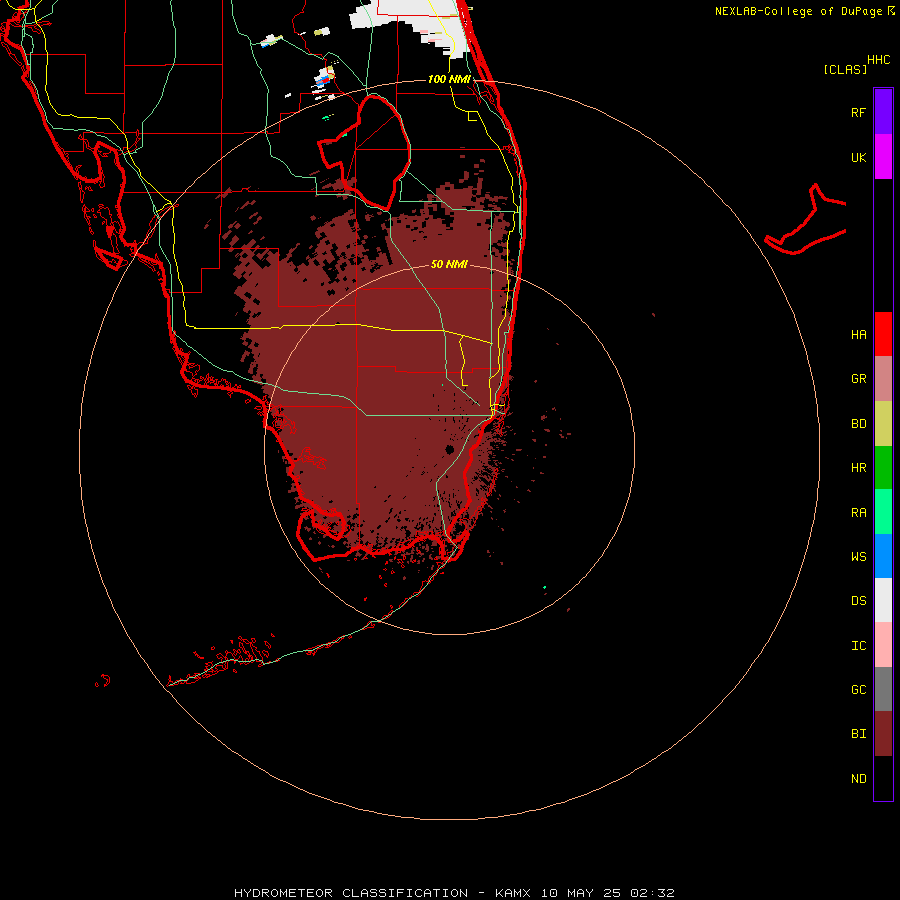Click the 10 MAY 25 date text
Screen dimensions: 900x900
(x=580, y=893)
